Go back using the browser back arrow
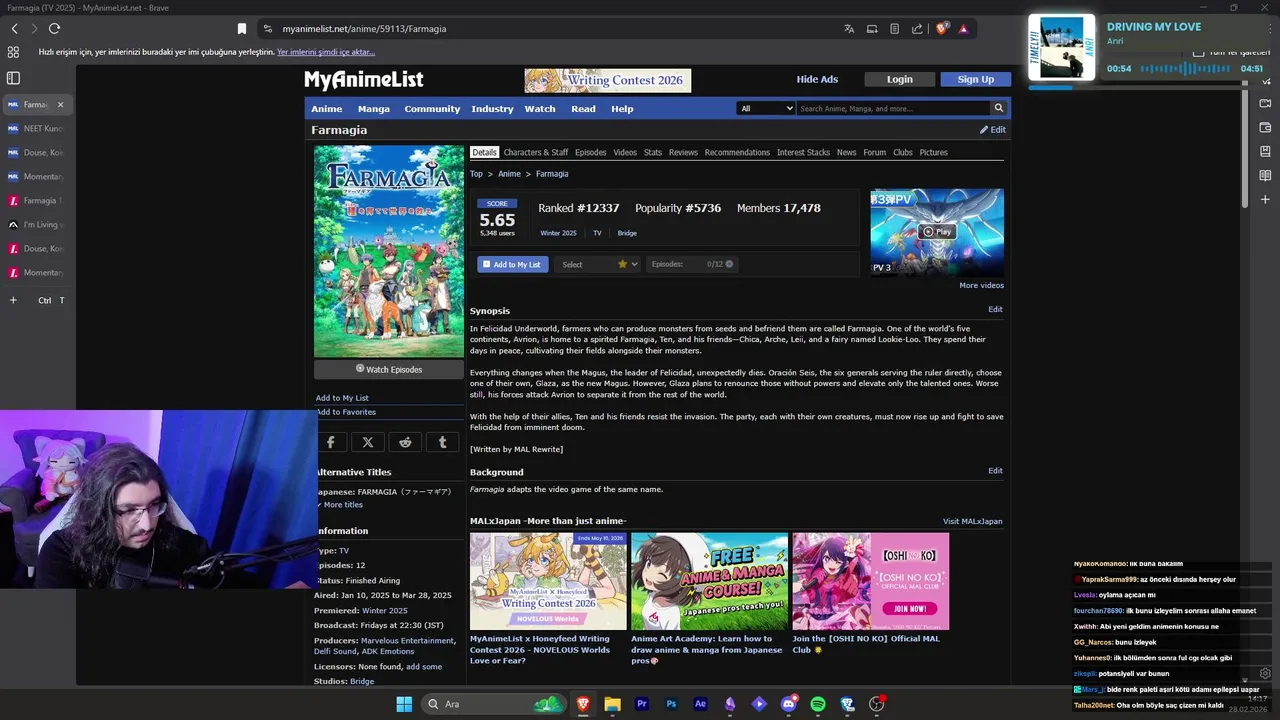 tap(14, 29)
